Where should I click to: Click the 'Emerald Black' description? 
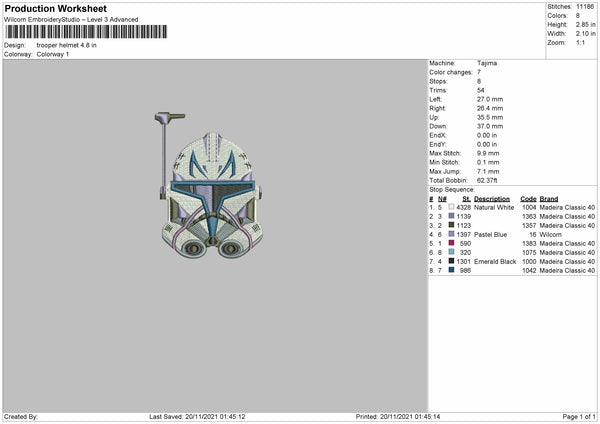click(495, 261)
